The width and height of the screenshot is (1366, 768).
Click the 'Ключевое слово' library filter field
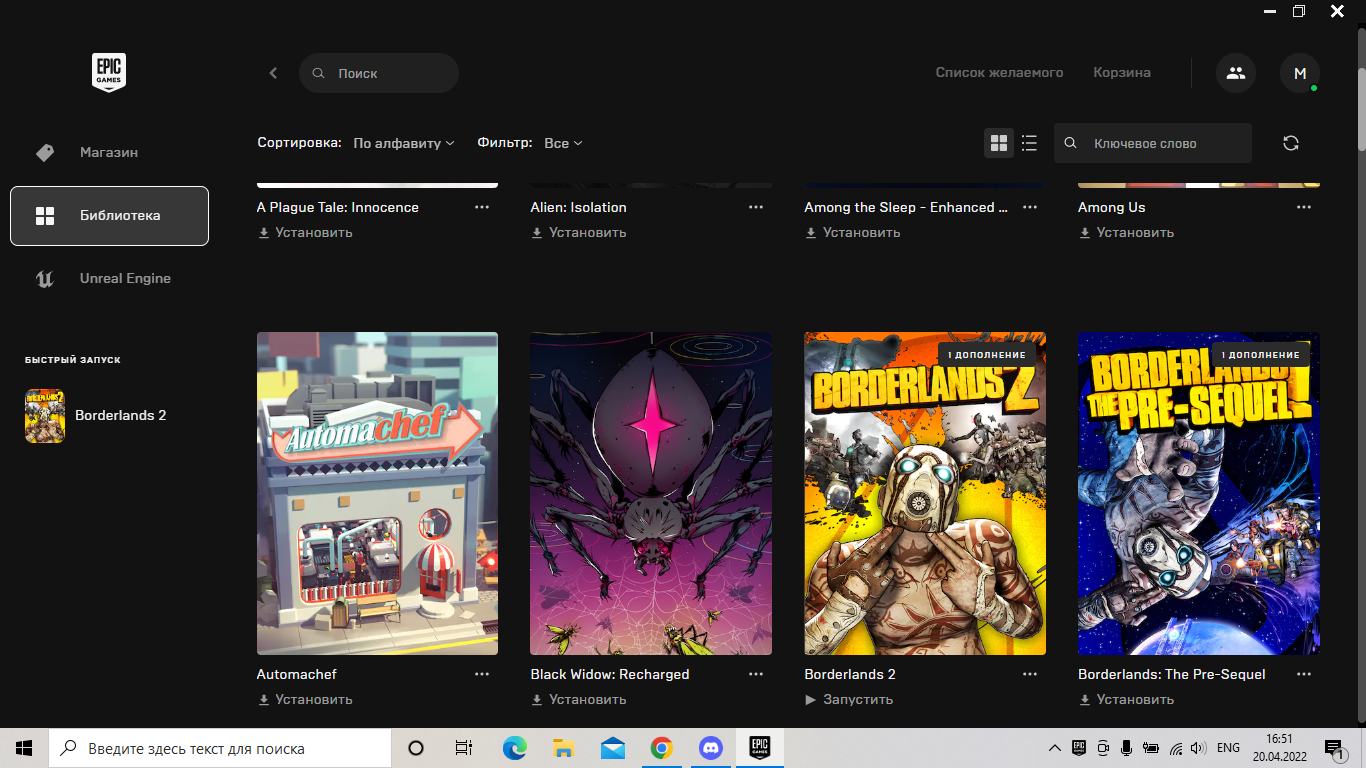[1153, 143]
